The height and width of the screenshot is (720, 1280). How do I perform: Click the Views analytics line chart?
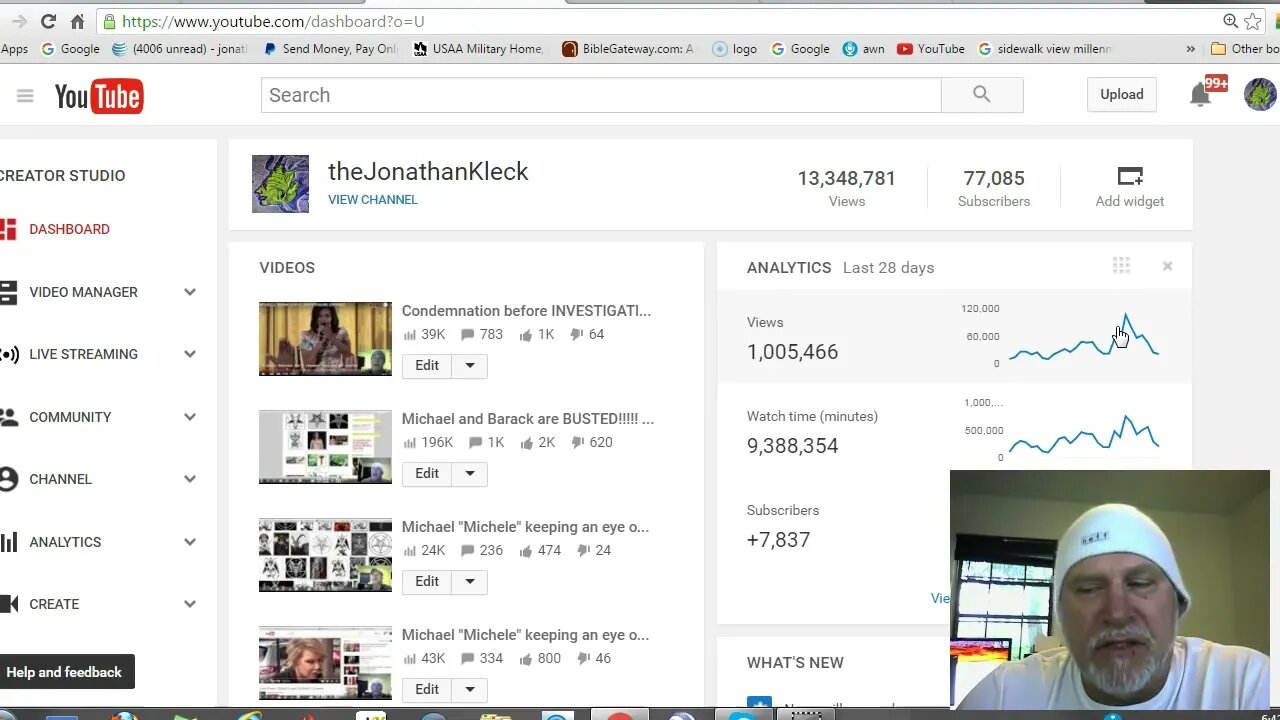click(1084, 338)
